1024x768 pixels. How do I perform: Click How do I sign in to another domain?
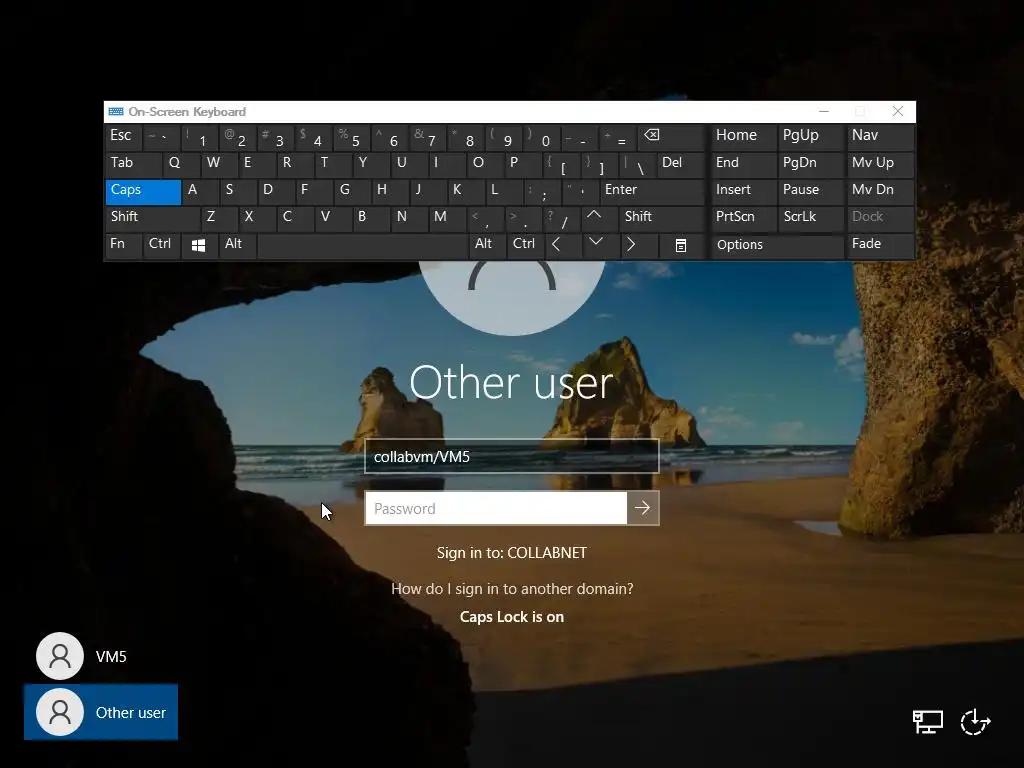[x=512, y=589]
